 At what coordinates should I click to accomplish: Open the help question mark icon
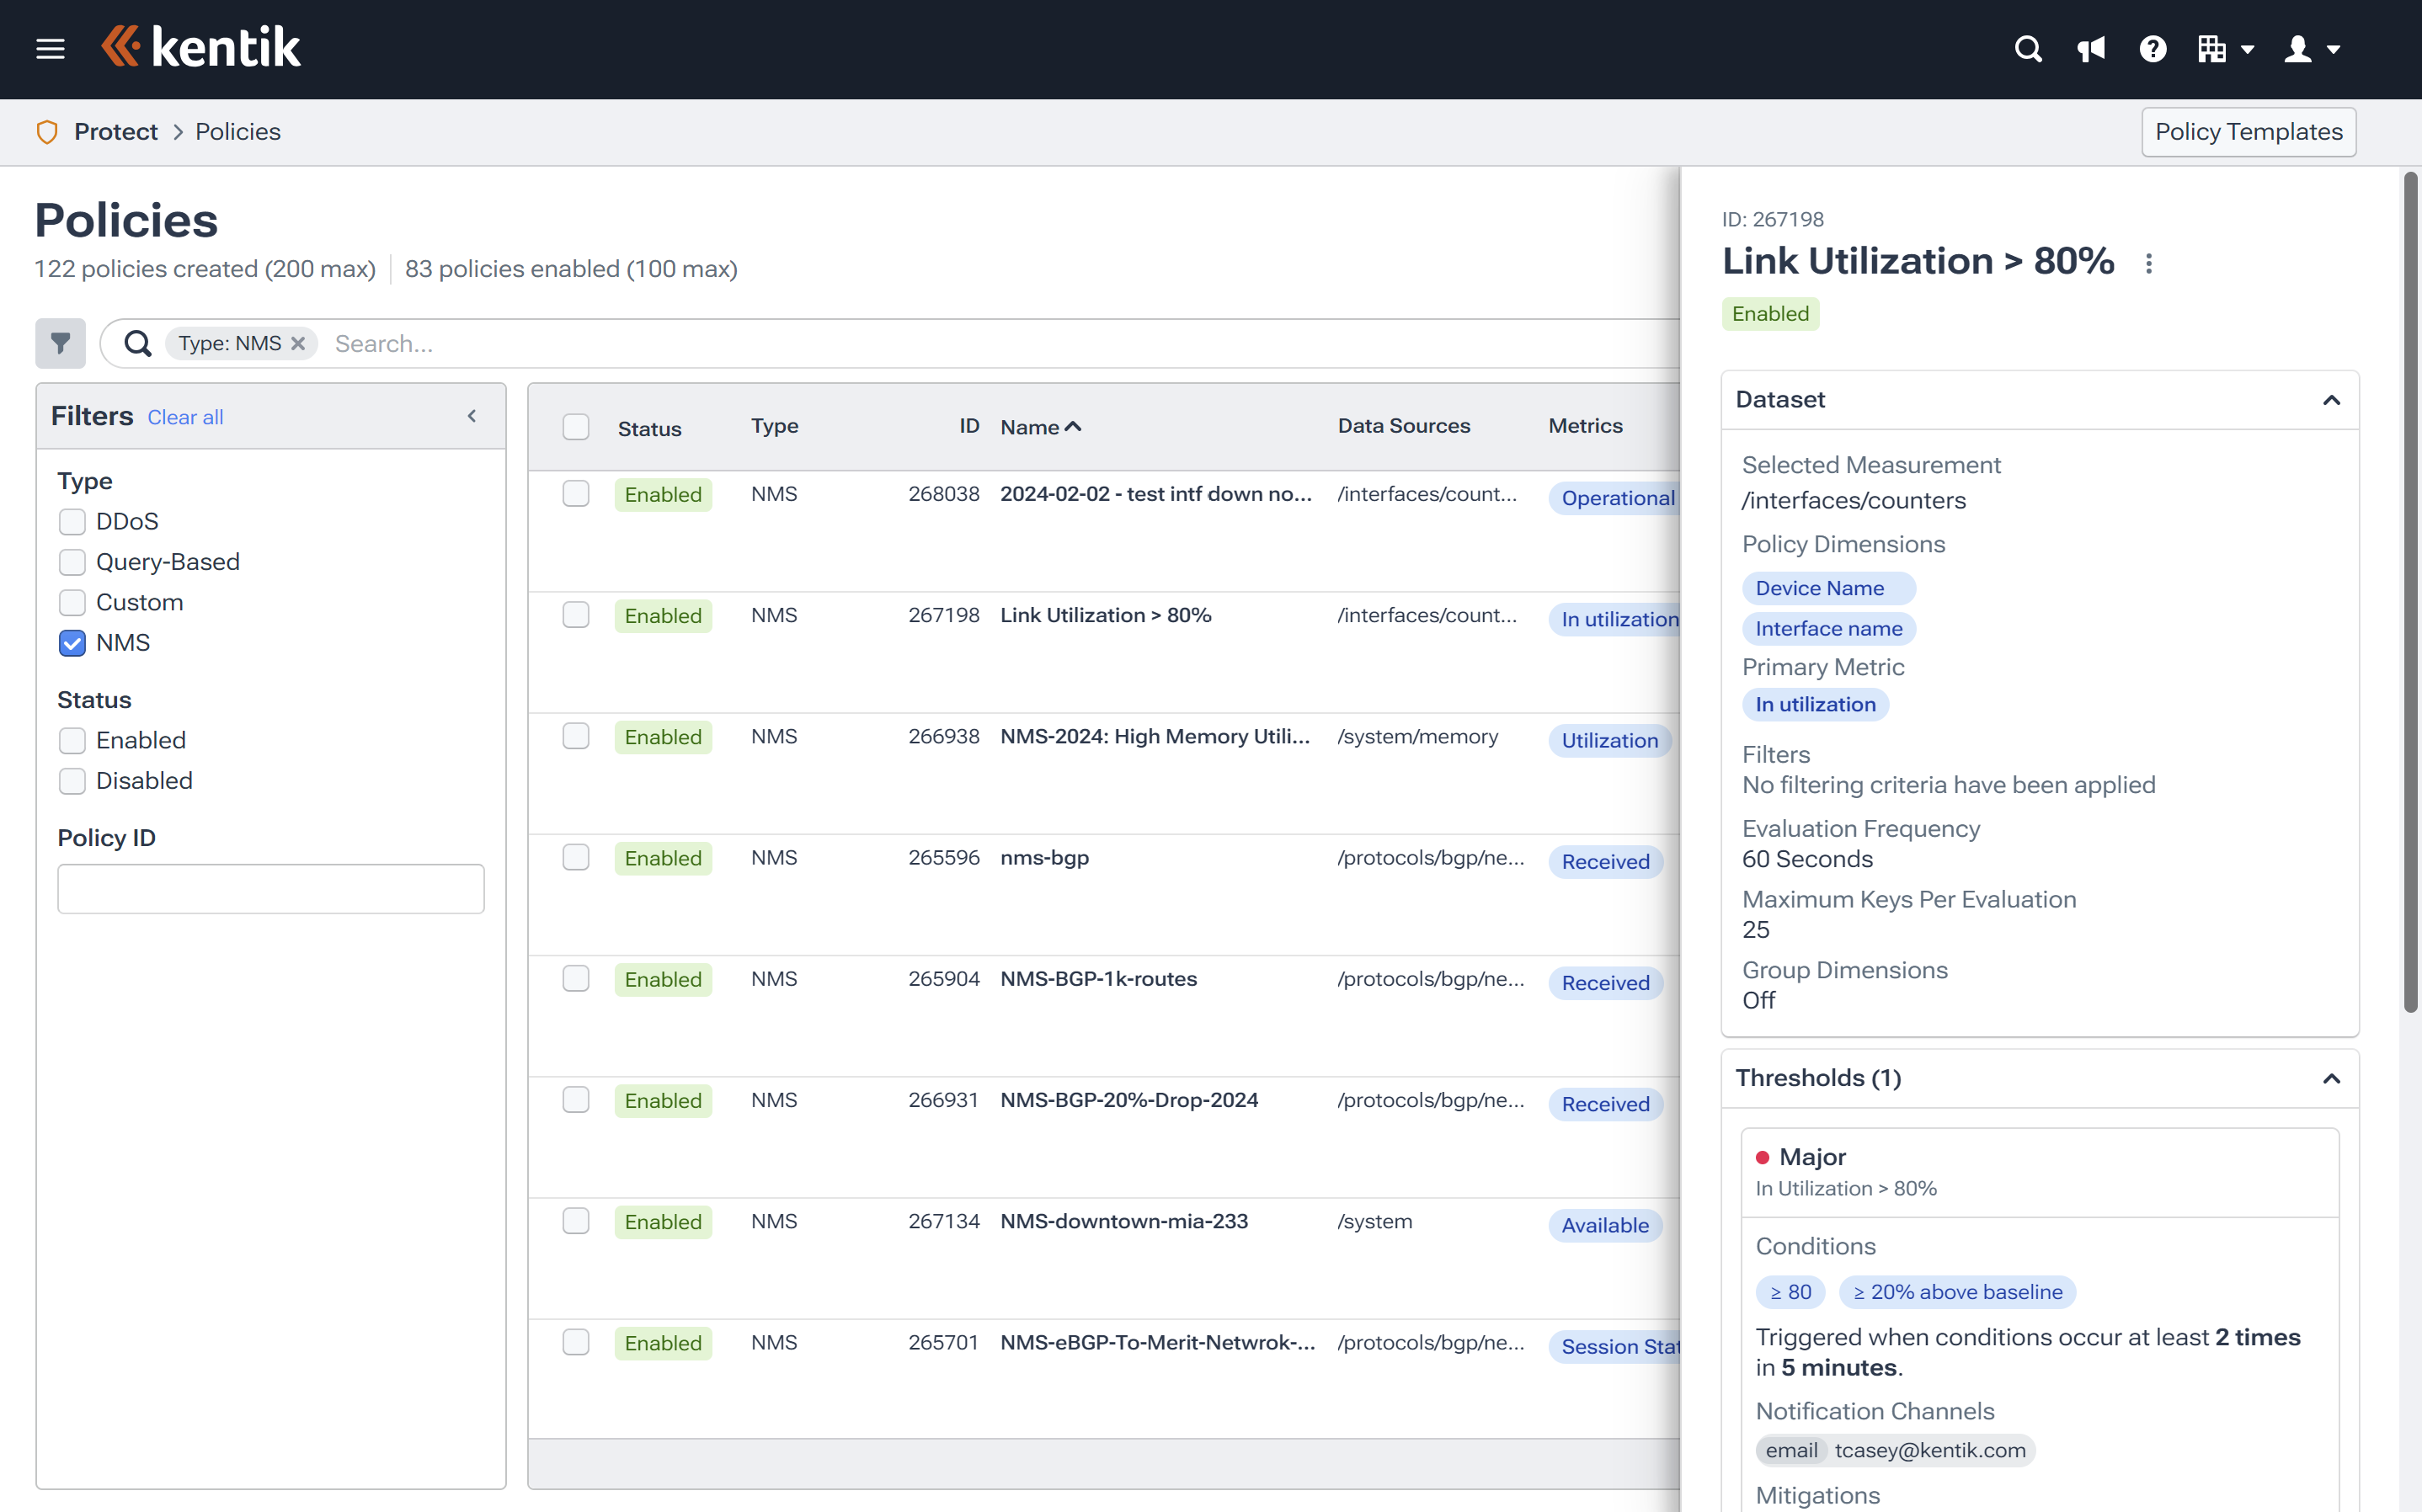(x=2152, y=49)
